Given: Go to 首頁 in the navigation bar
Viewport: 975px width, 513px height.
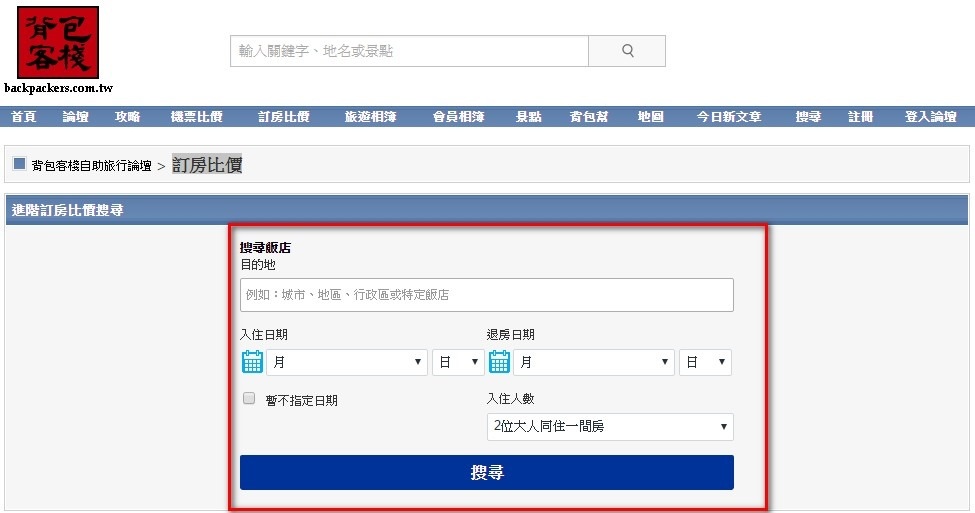Looking at the screenshot, I should point(24,116).
